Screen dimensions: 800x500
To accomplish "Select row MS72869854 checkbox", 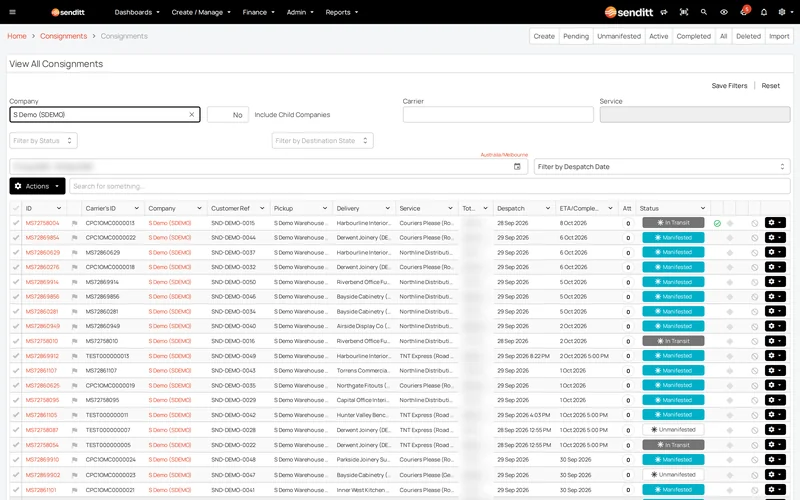I will (16, 238).
